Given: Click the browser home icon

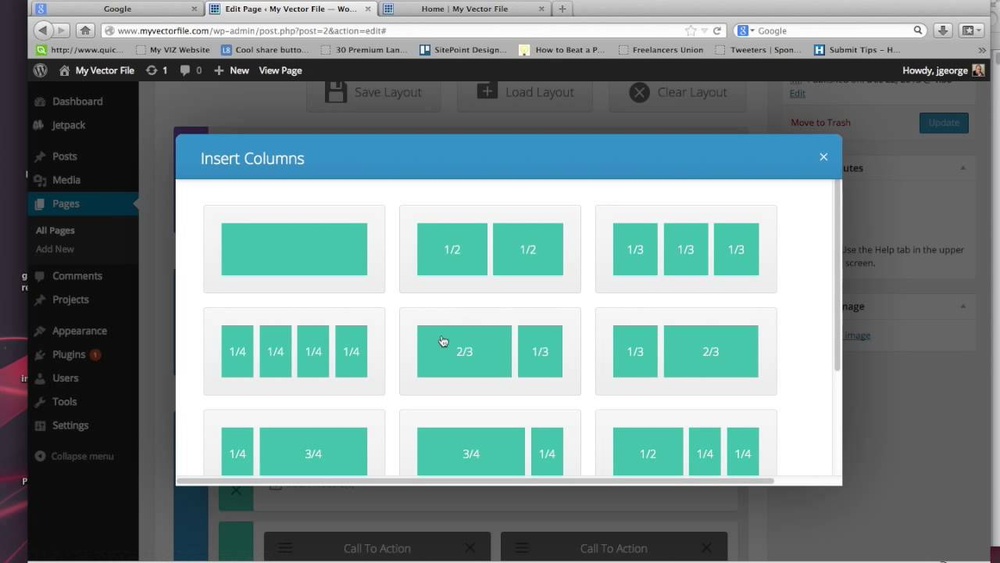Looking at the screenshot, I should (85, 31).
